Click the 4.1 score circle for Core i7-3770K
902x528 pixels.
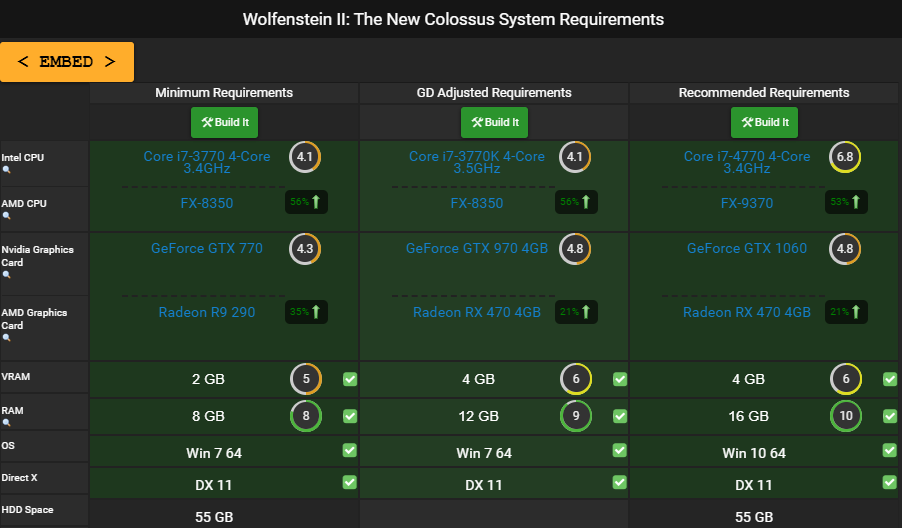coord(575,157)
